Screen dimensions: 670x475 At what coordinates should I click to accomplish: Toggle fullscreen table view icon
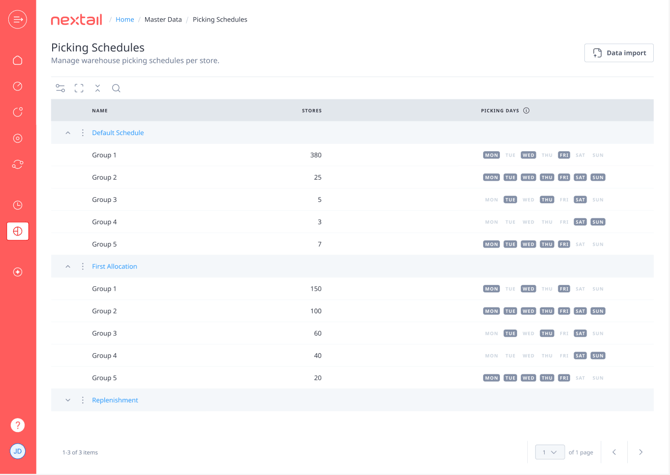coord(79,88)
